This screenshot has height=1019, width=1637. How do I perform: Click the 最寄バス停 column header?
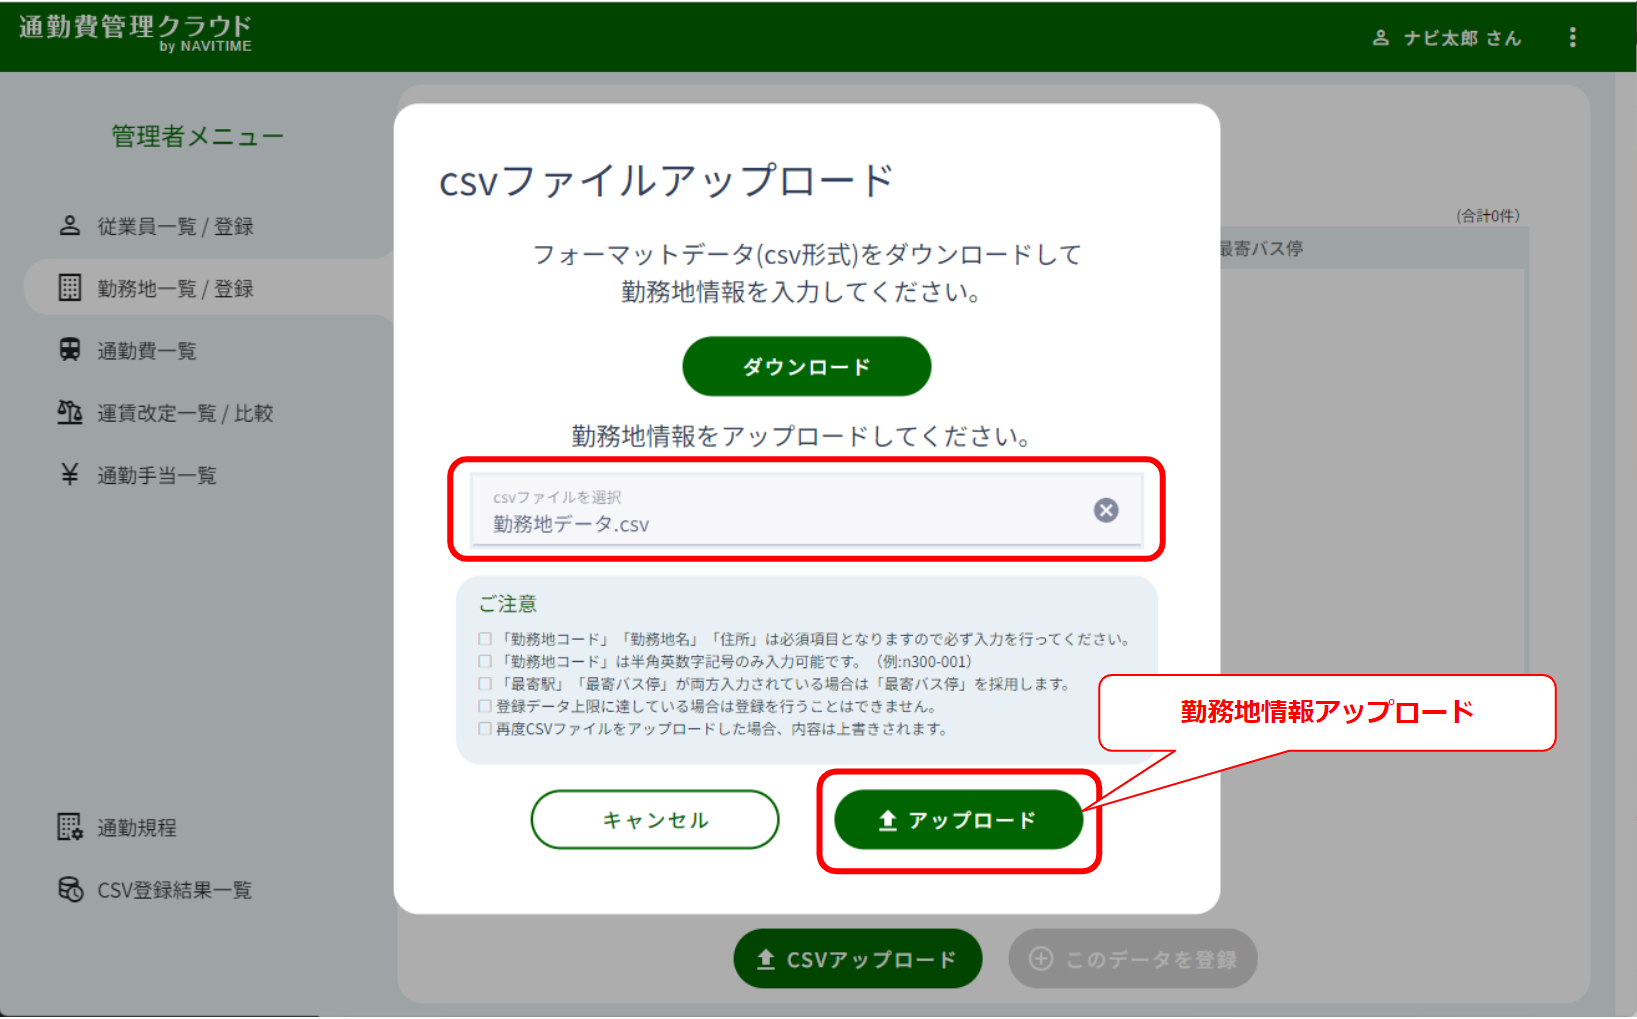(1261, 248)
